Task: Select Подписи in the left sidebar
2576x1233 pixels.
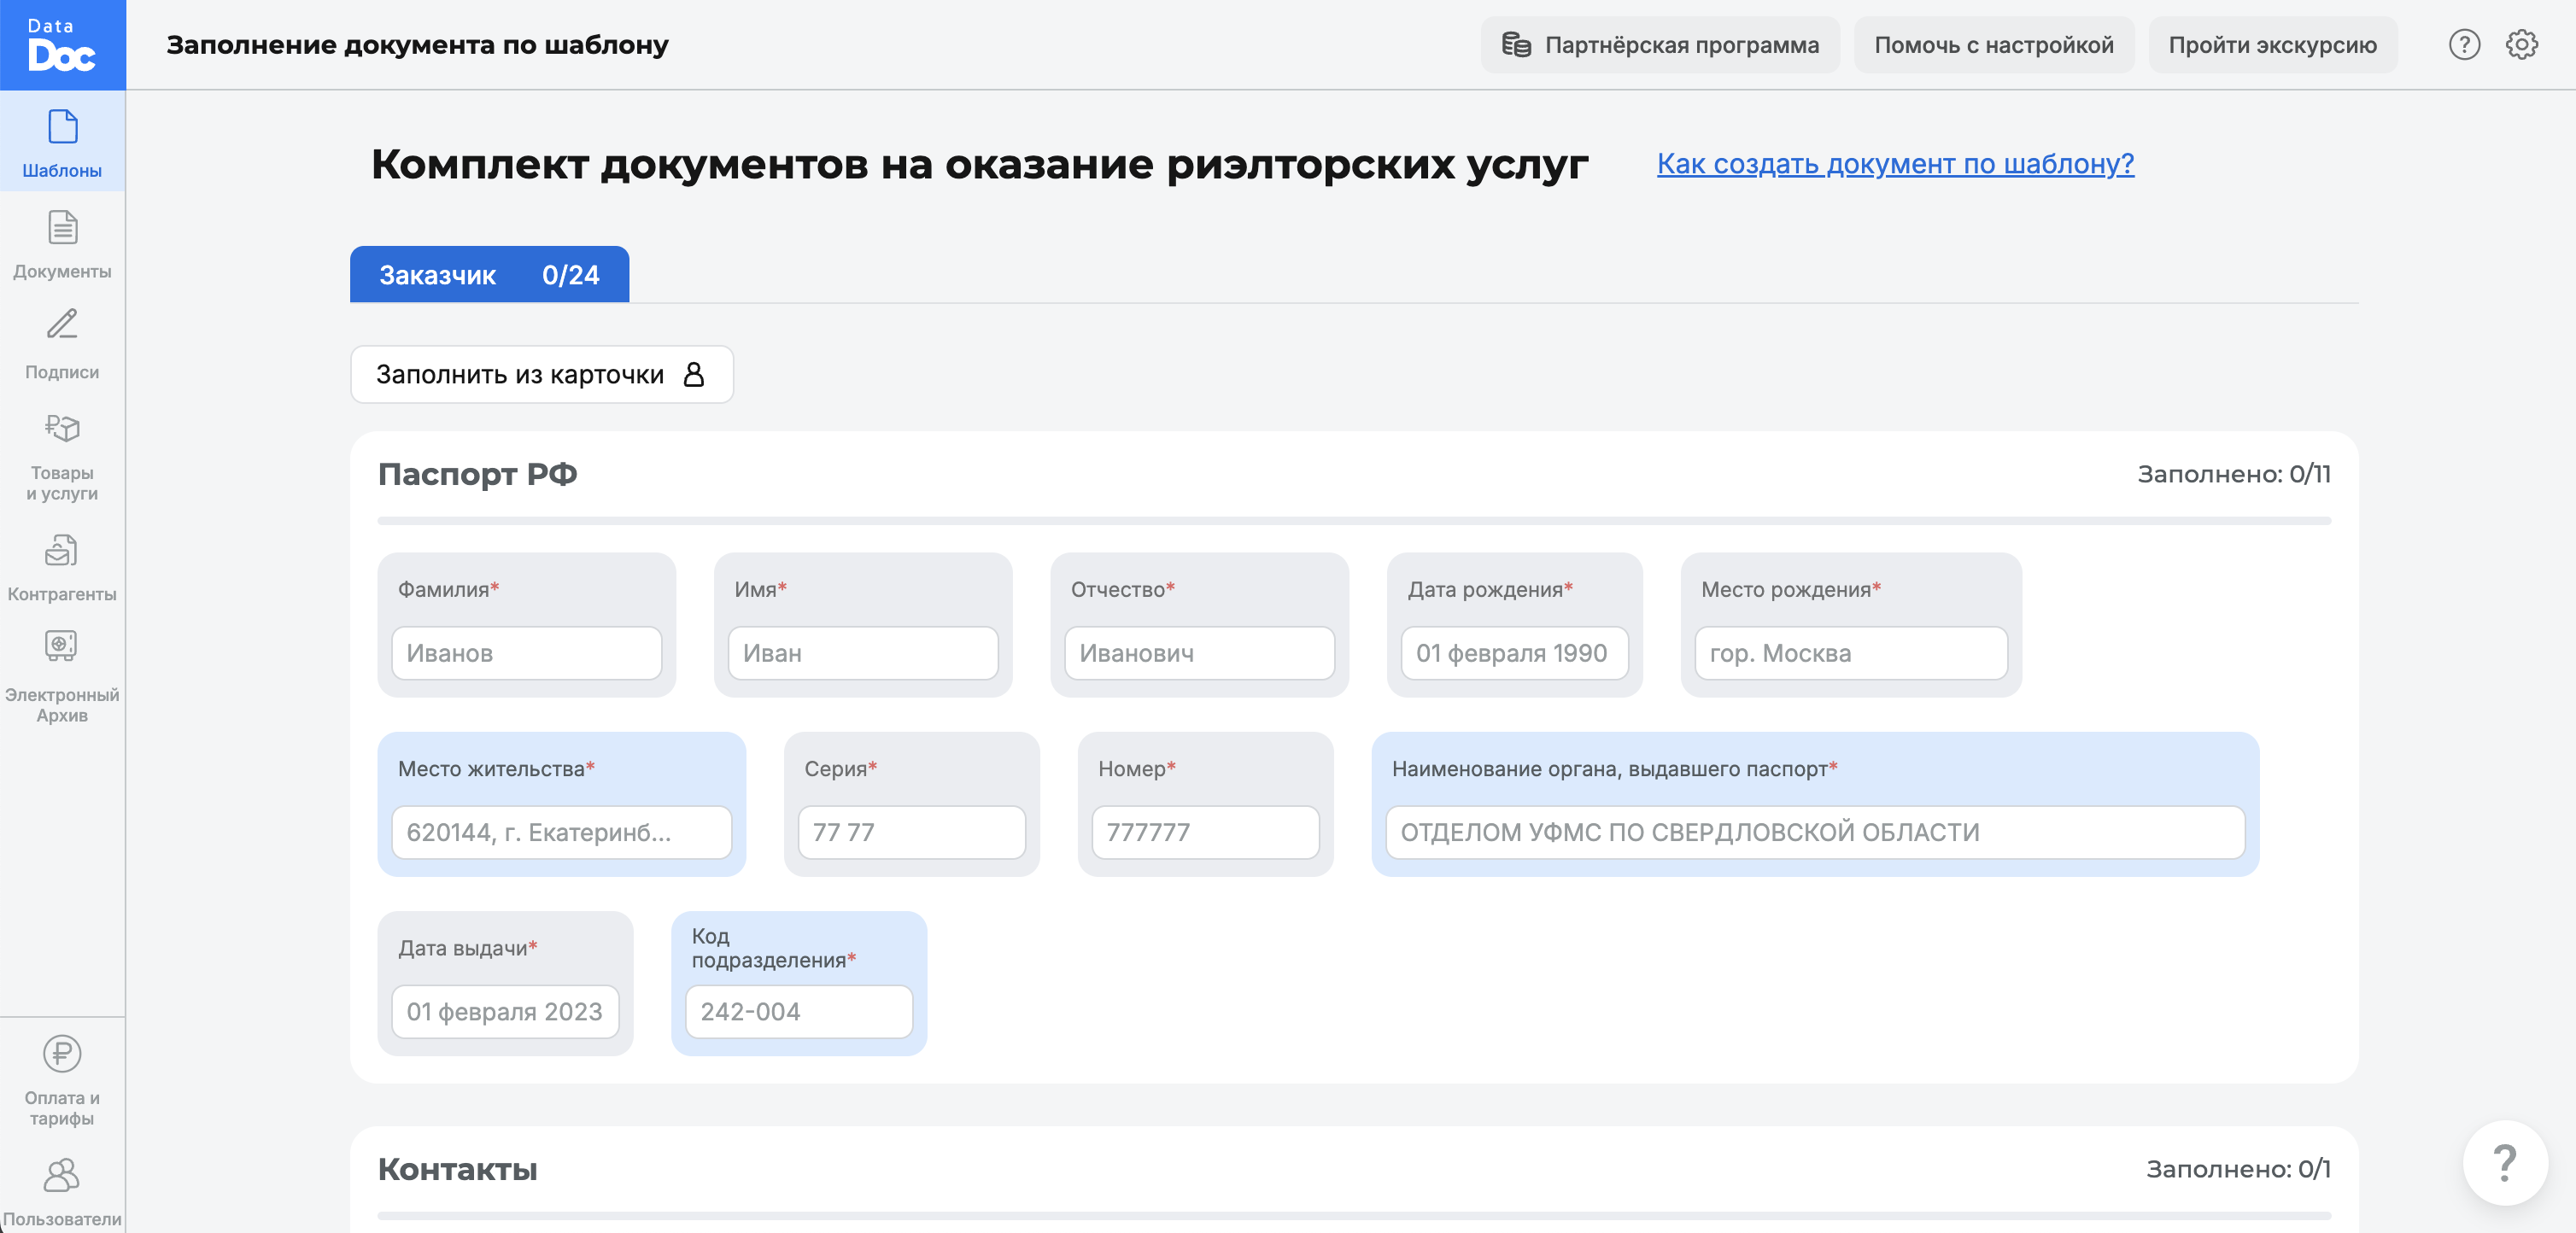Action: click(x=62, y=344)
